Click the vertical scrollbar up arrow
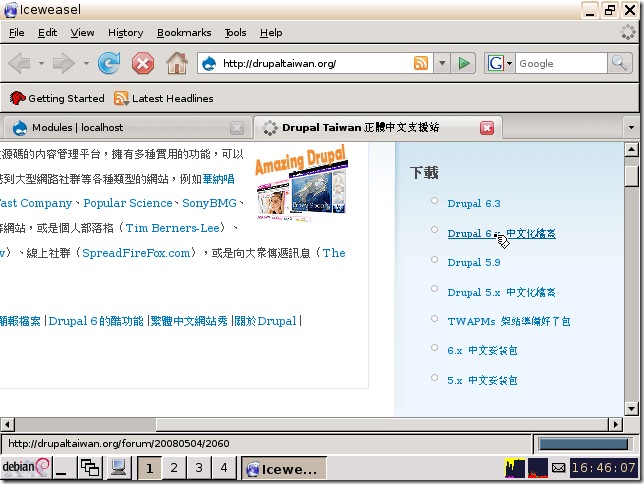 (631, 150)
